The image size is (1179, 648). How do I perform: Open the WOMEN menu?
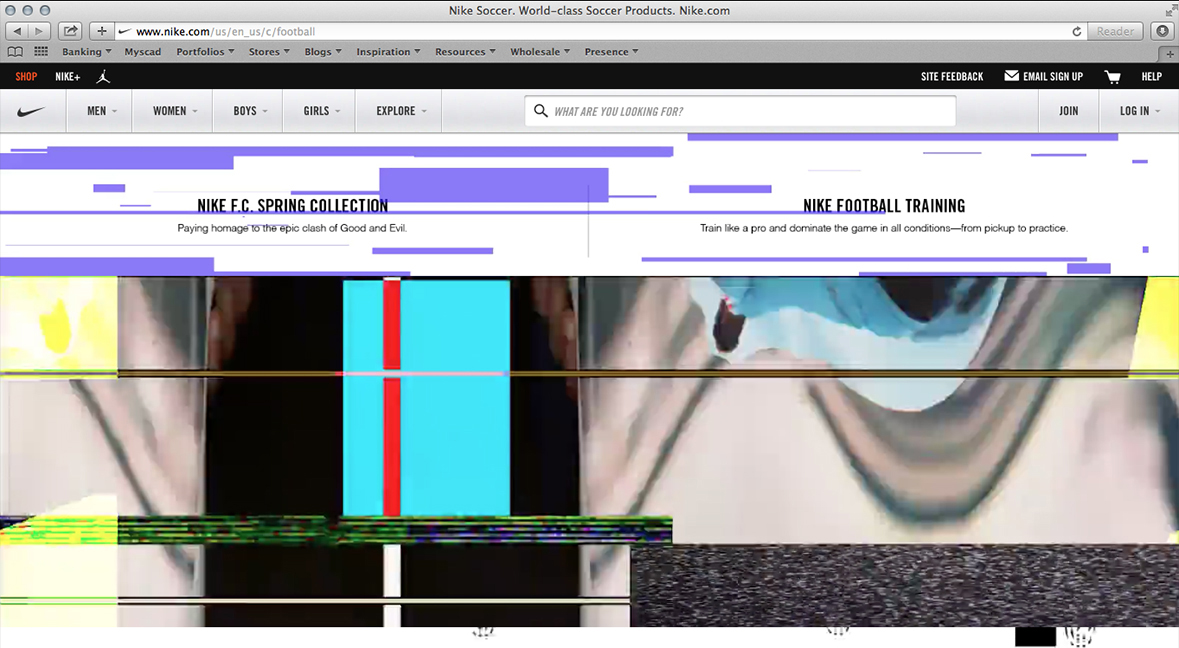tap(174, 111)
